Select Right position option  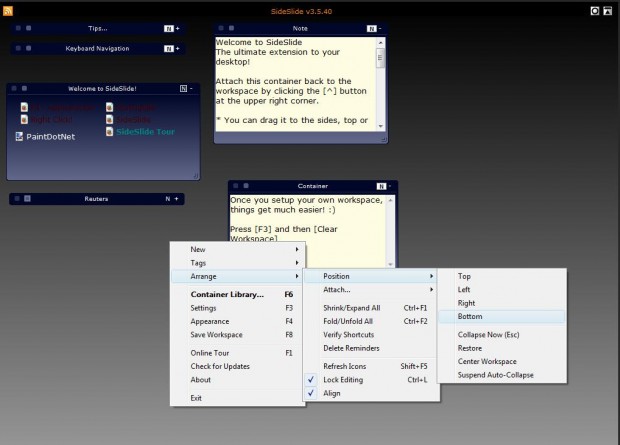502,303
